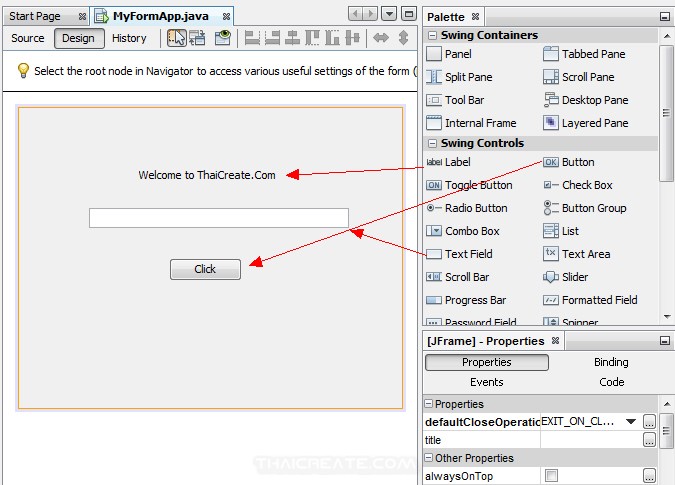Collapse the Properties section in JFrame Properties
Screen dimensions: 675x485
click(x=429, y=404)
